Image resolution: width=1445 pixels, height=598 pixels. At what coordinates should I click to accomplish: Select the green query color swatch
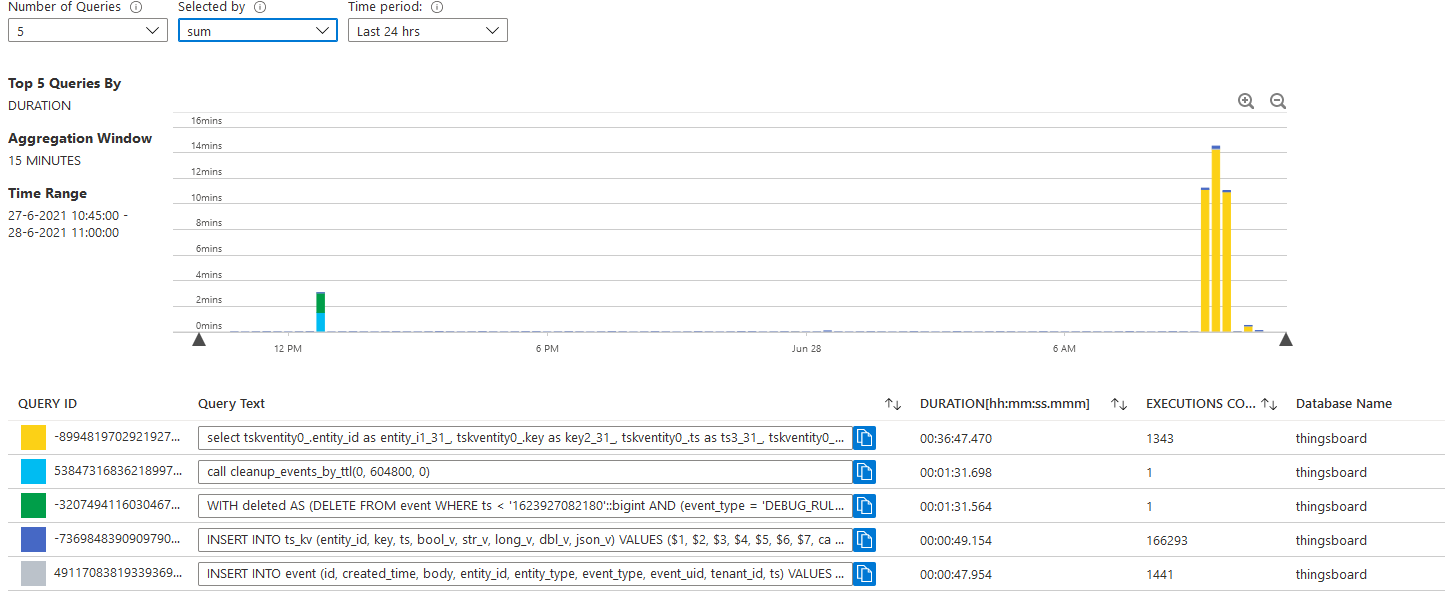point(33,506)
